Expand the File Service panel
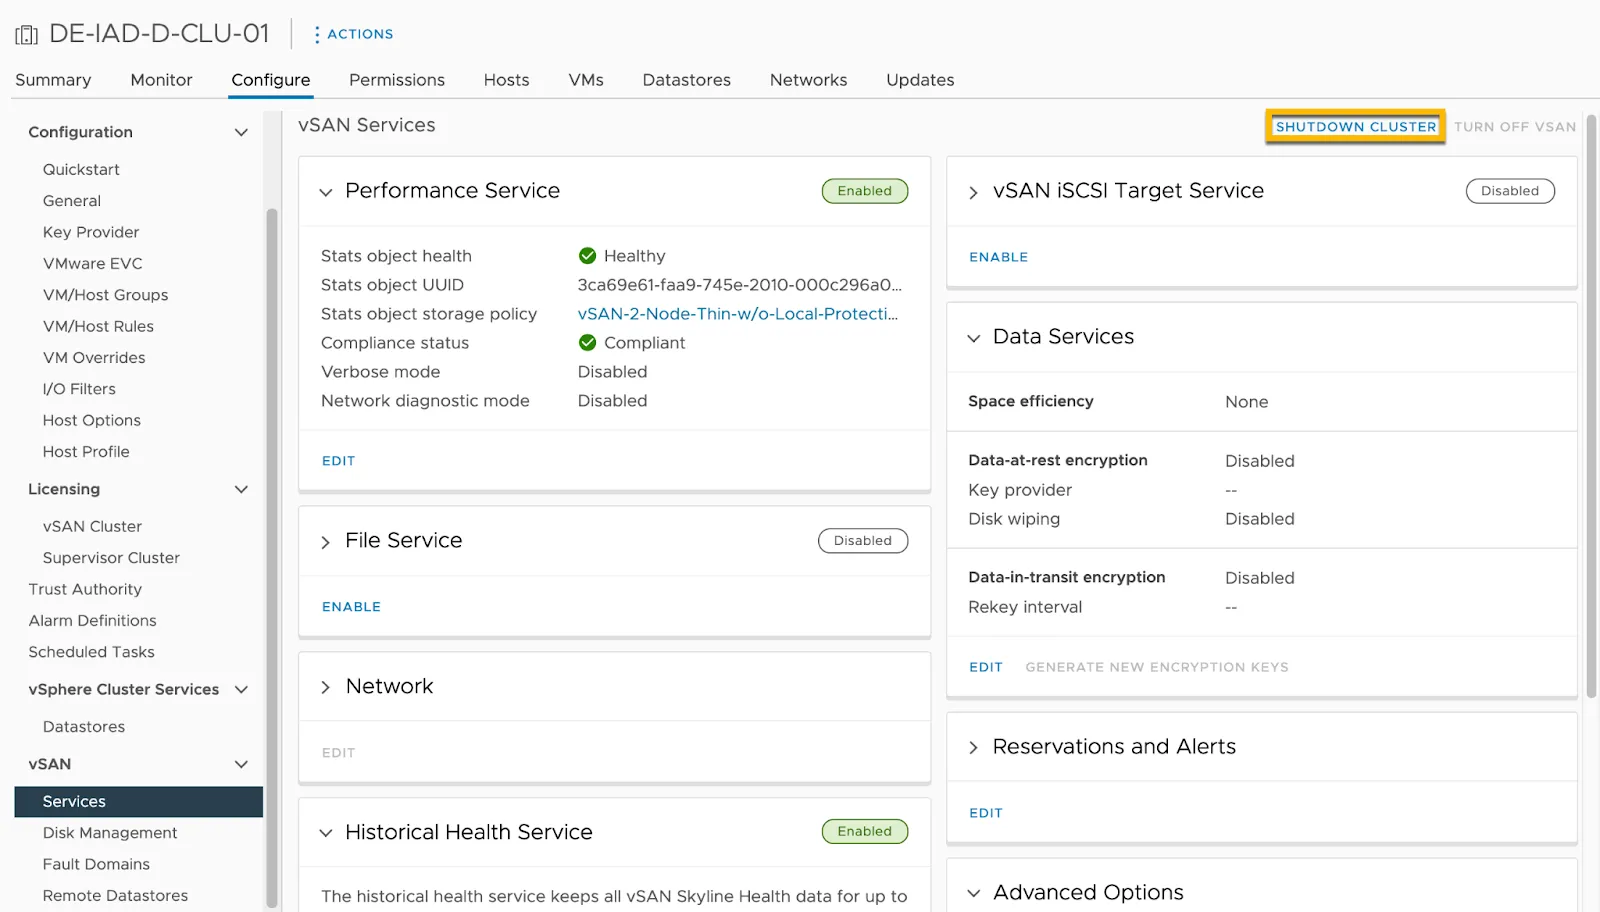Viewport: 1600px width, 912px height. (x=325, y=542)
